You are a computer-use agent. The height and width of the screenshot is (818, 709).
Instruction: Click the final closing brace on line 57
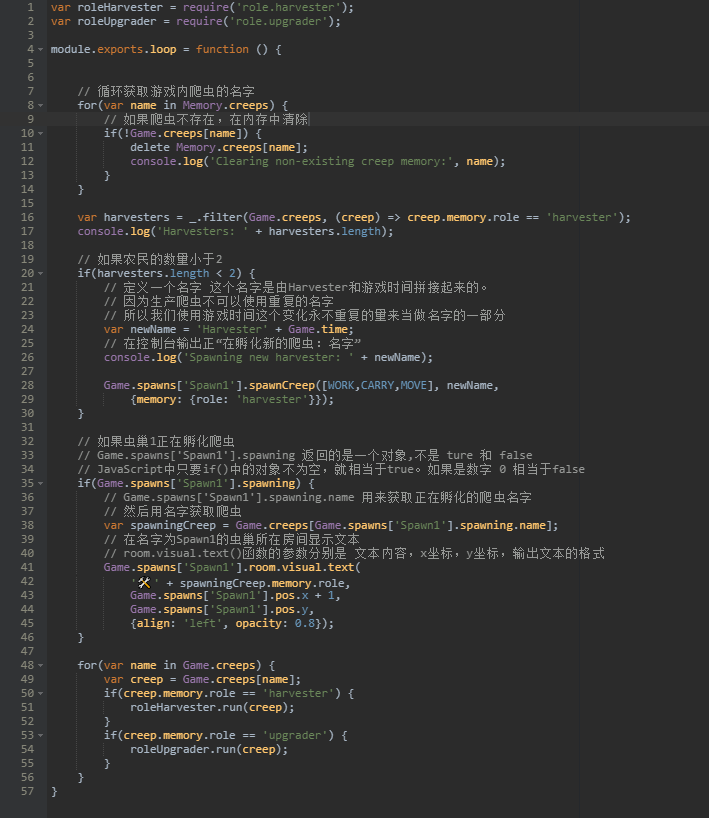point(54,791)
